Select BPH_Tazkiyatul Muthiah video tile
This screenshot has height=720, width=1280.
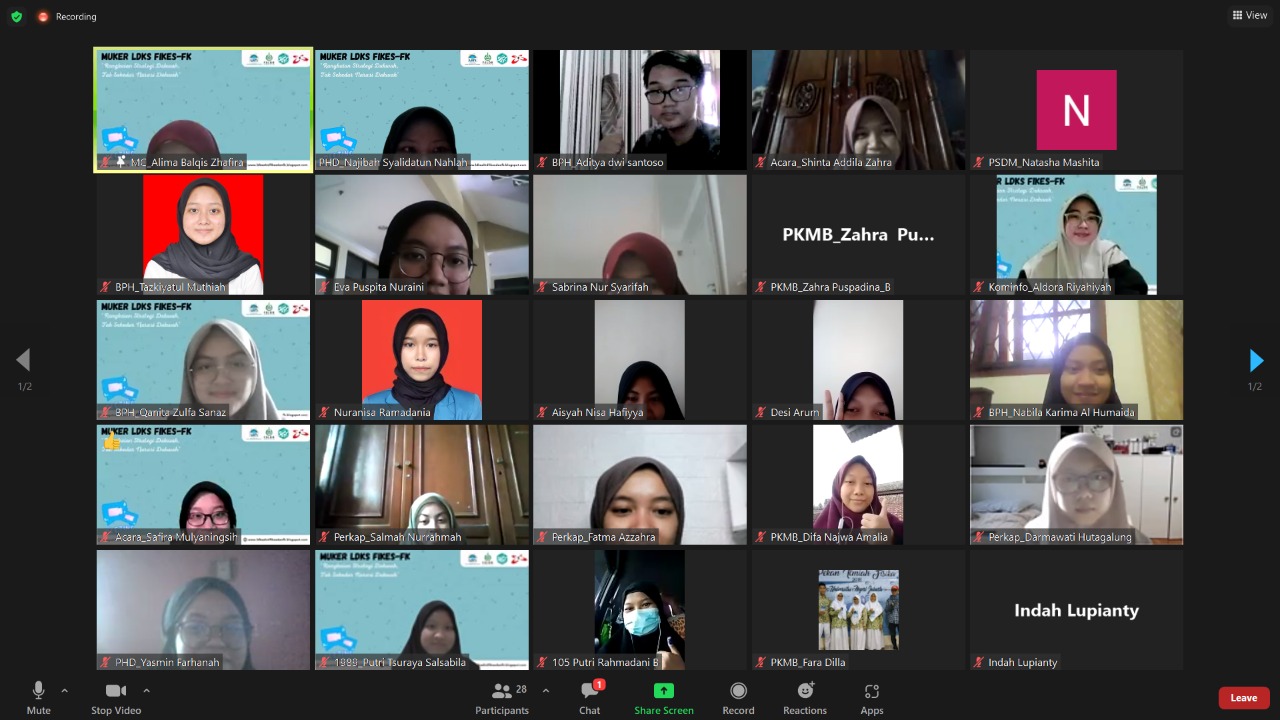coord(203,235)
